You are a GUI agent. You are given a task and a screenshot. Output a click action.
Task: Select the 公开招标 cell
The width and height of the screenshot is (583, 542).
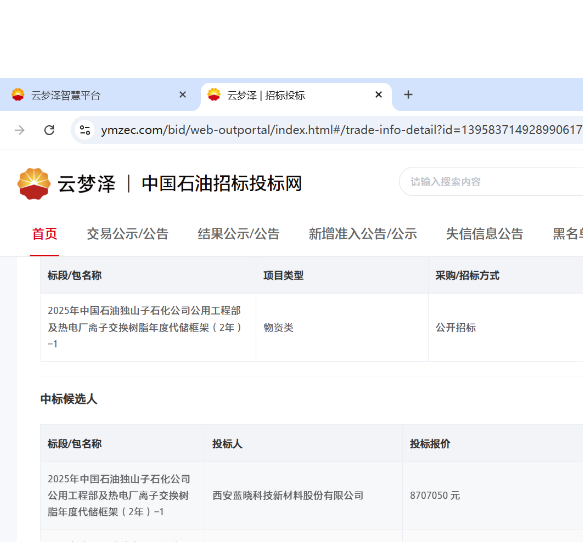(506, 328)
